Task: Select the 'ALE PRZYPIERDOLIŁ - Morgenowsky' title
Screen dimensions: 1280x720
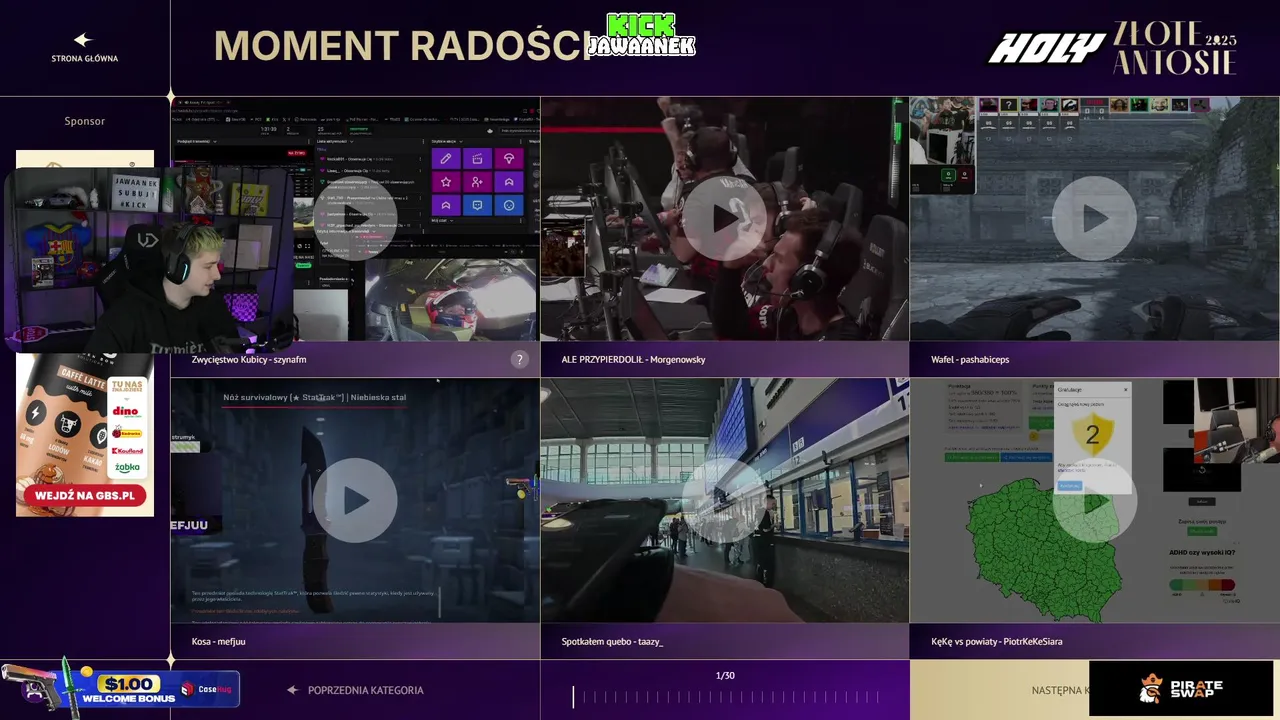Action: pos(633,359)
